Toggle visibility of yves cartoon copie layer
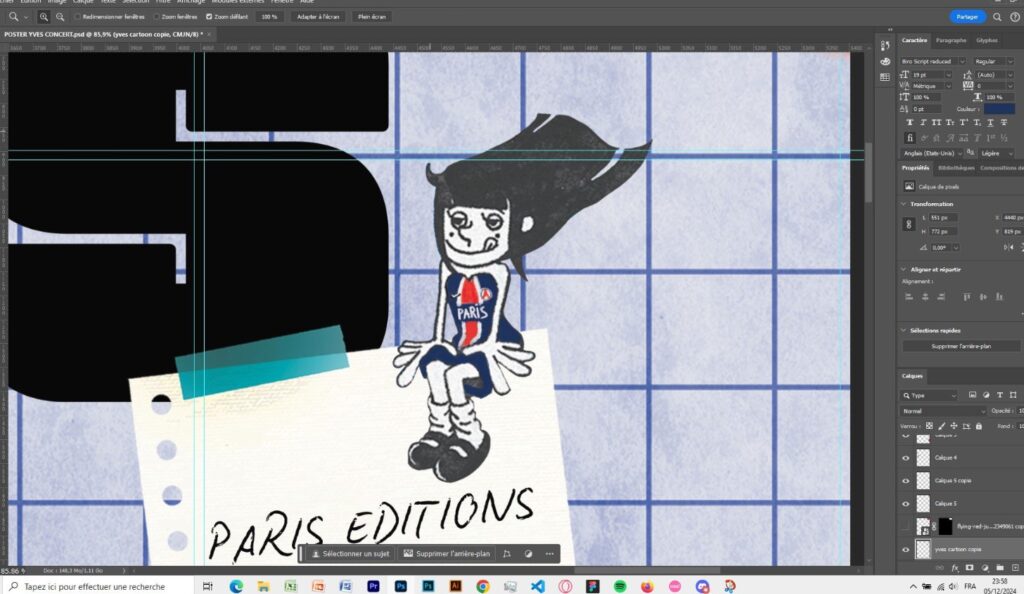 906,549
